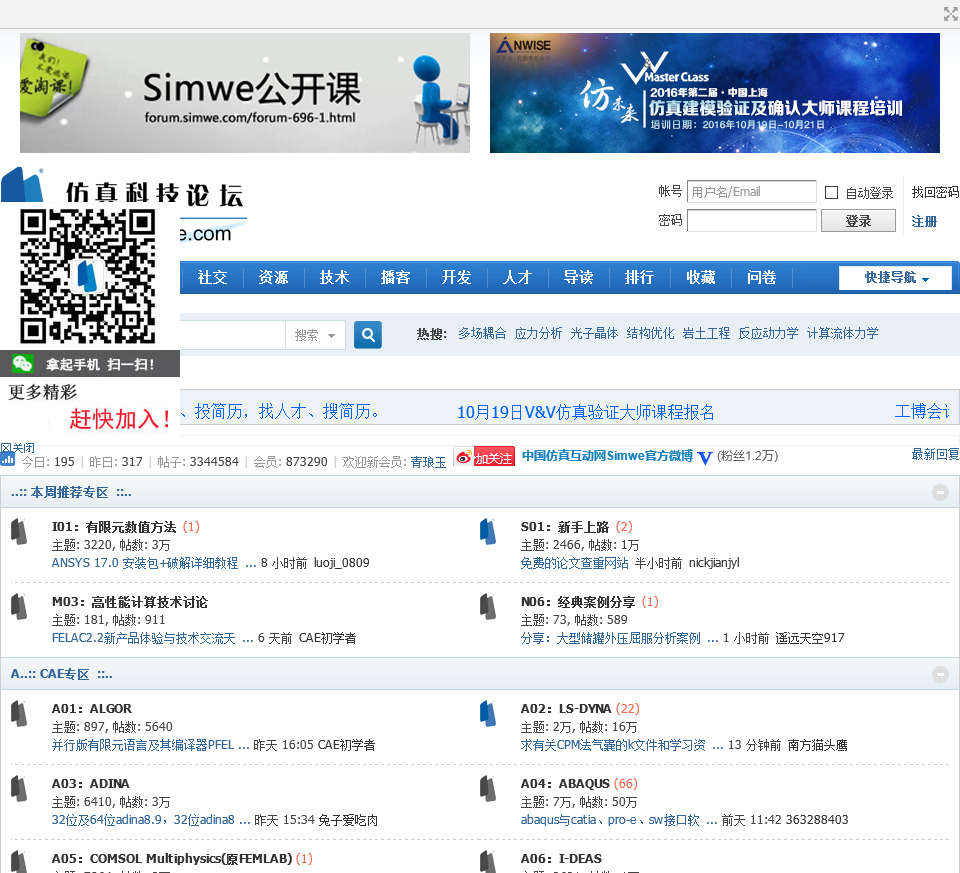Open thread 分享: 大型储罐外压屈服分析案例
Image resolution: width=960 pixels, height=873 pixels.
[610, 639]
